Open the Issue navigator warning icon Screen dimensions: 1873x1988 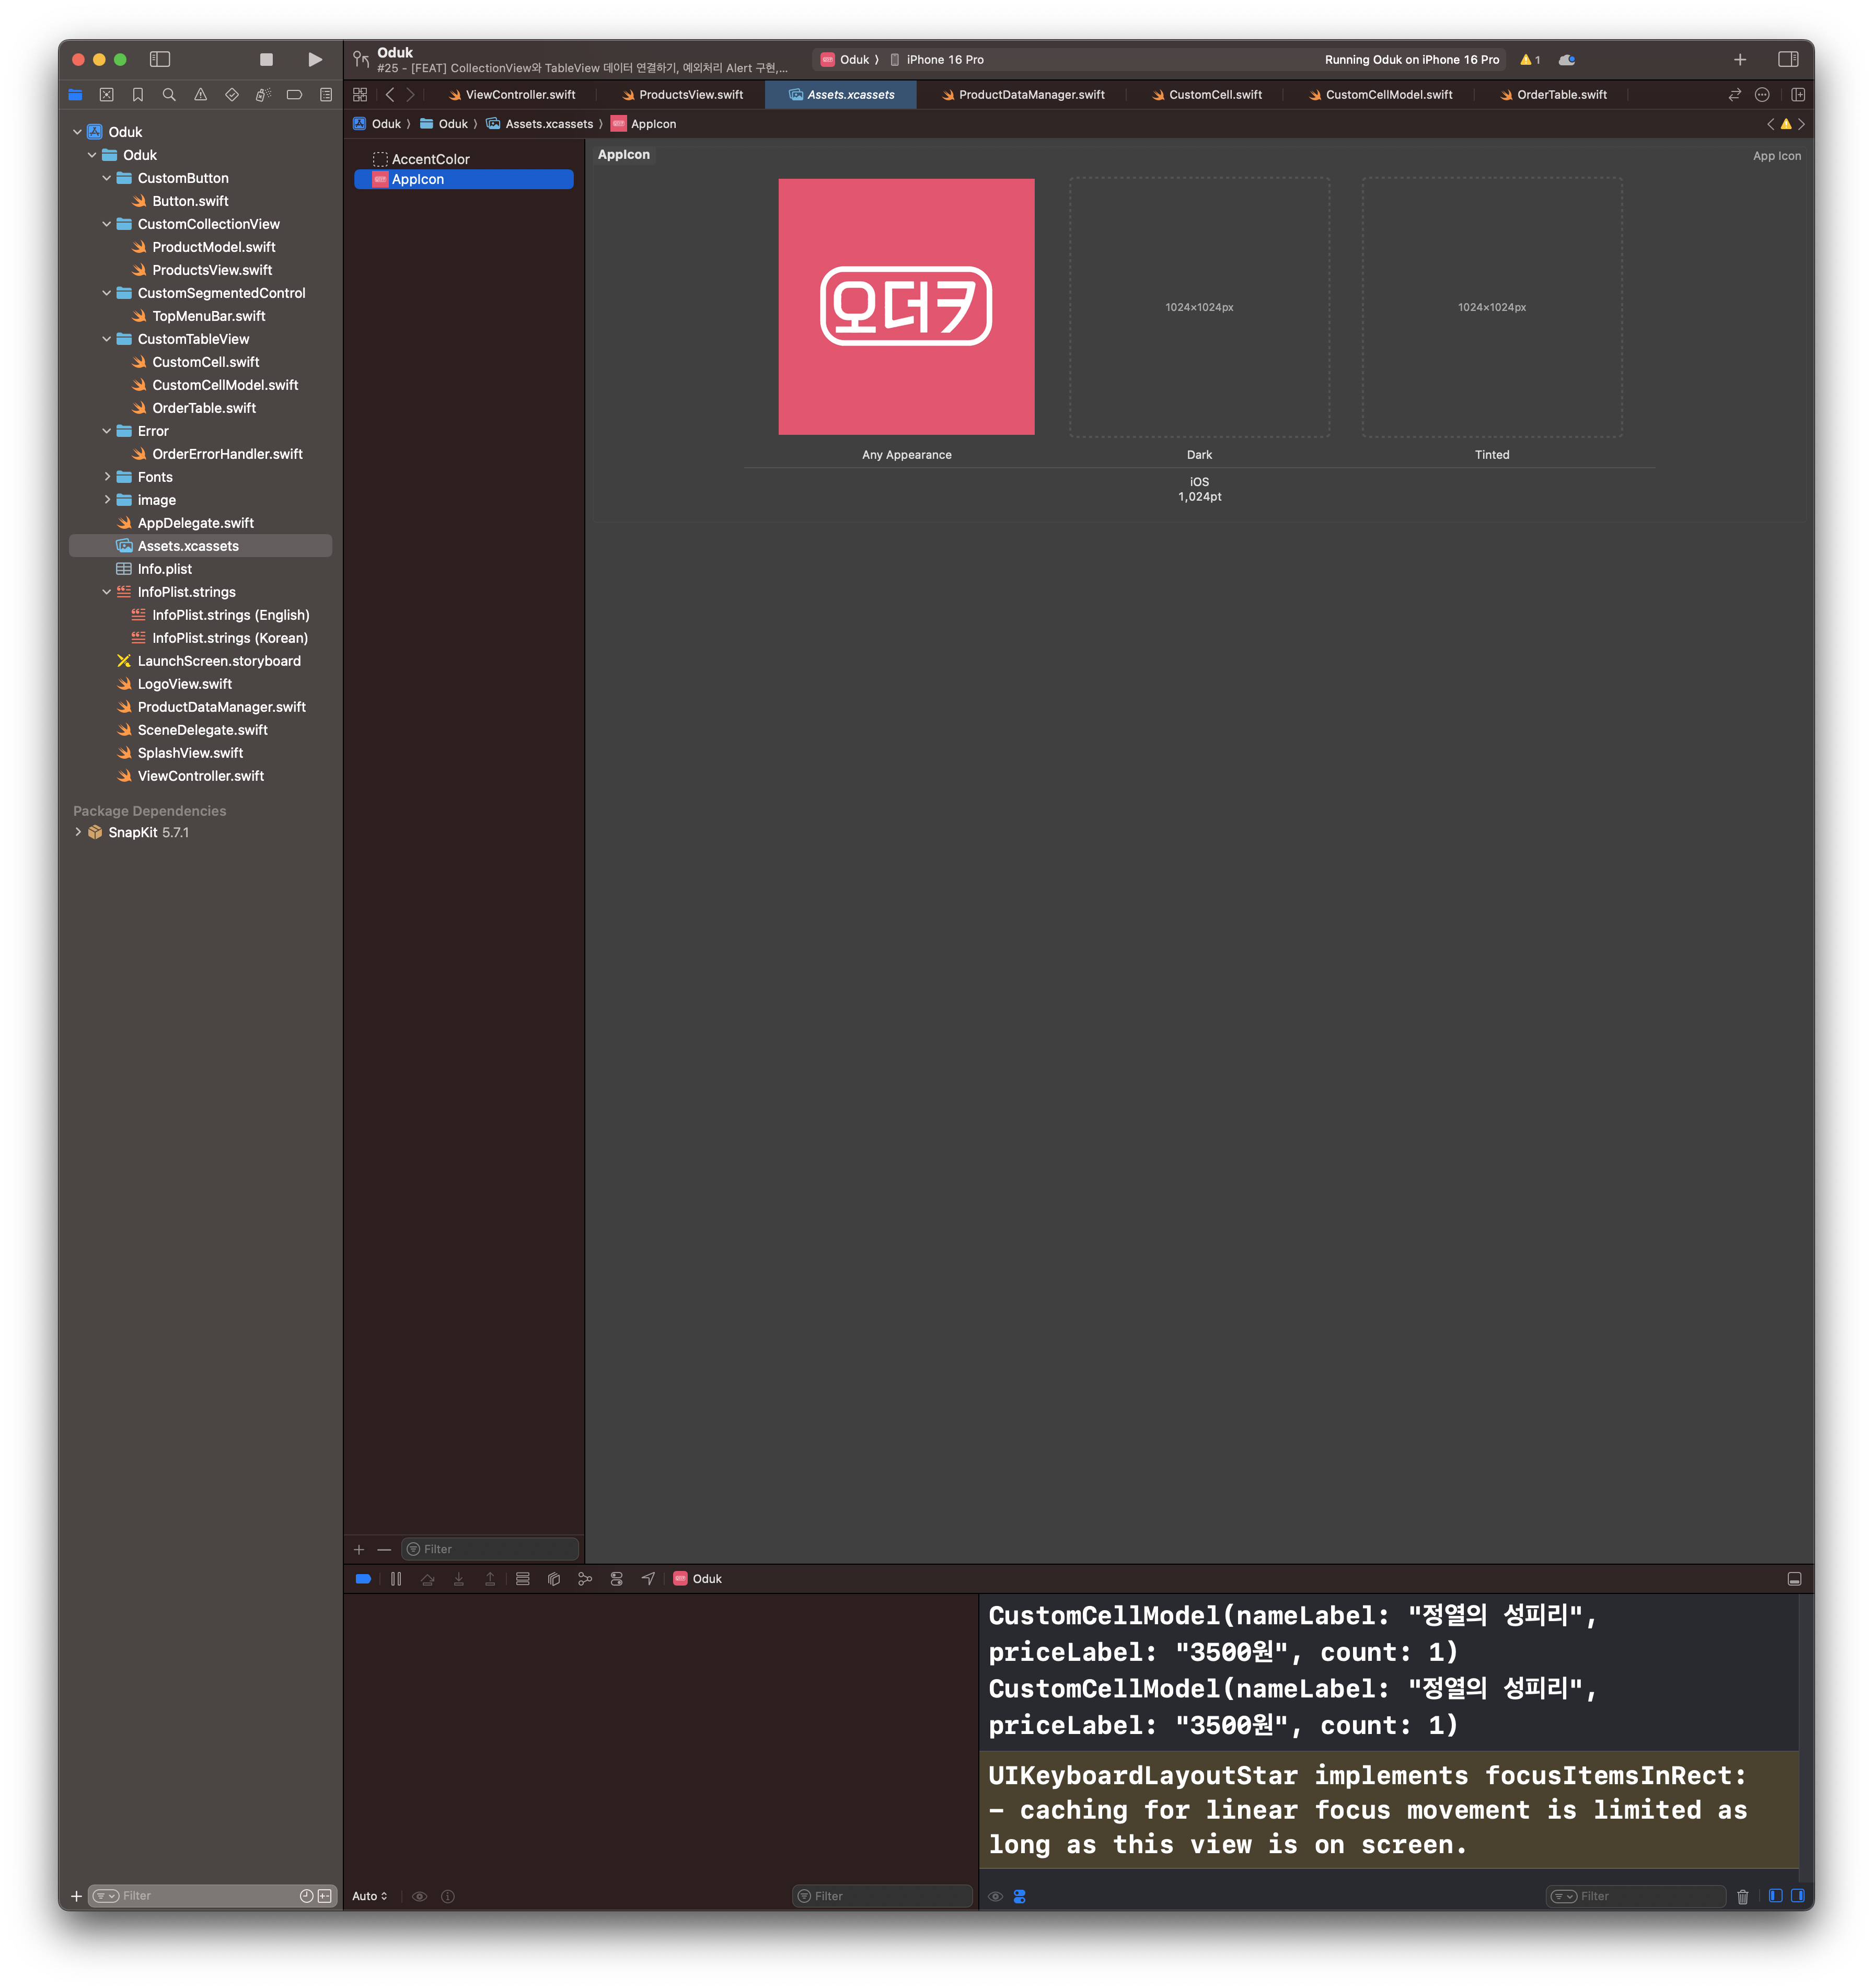(200, 95)
